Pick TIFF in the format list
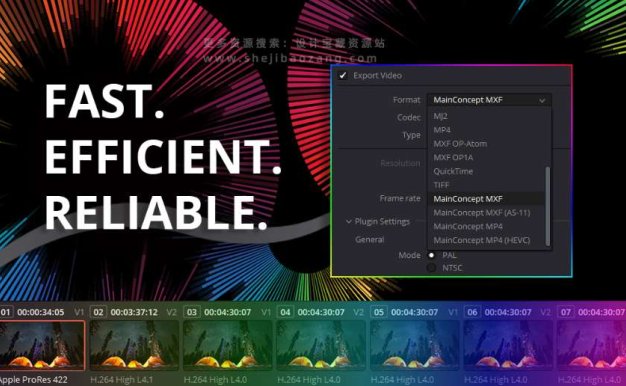The height and width of the screenshot is (386, 626). point(441,185)
